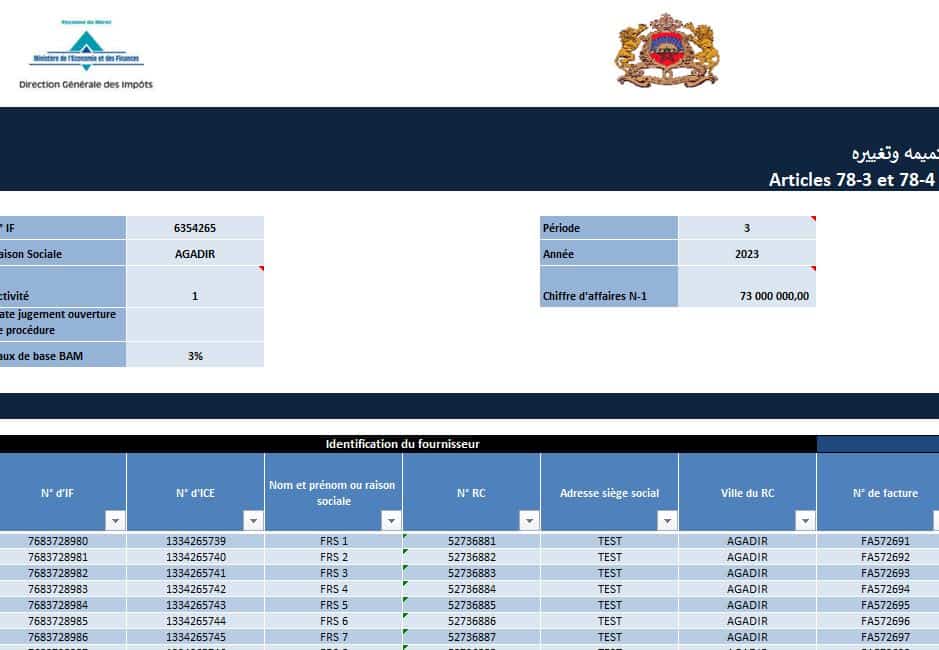Select invoice cell FA572696
The width and height of the screenshot is (939, 650).
(879, 621)
